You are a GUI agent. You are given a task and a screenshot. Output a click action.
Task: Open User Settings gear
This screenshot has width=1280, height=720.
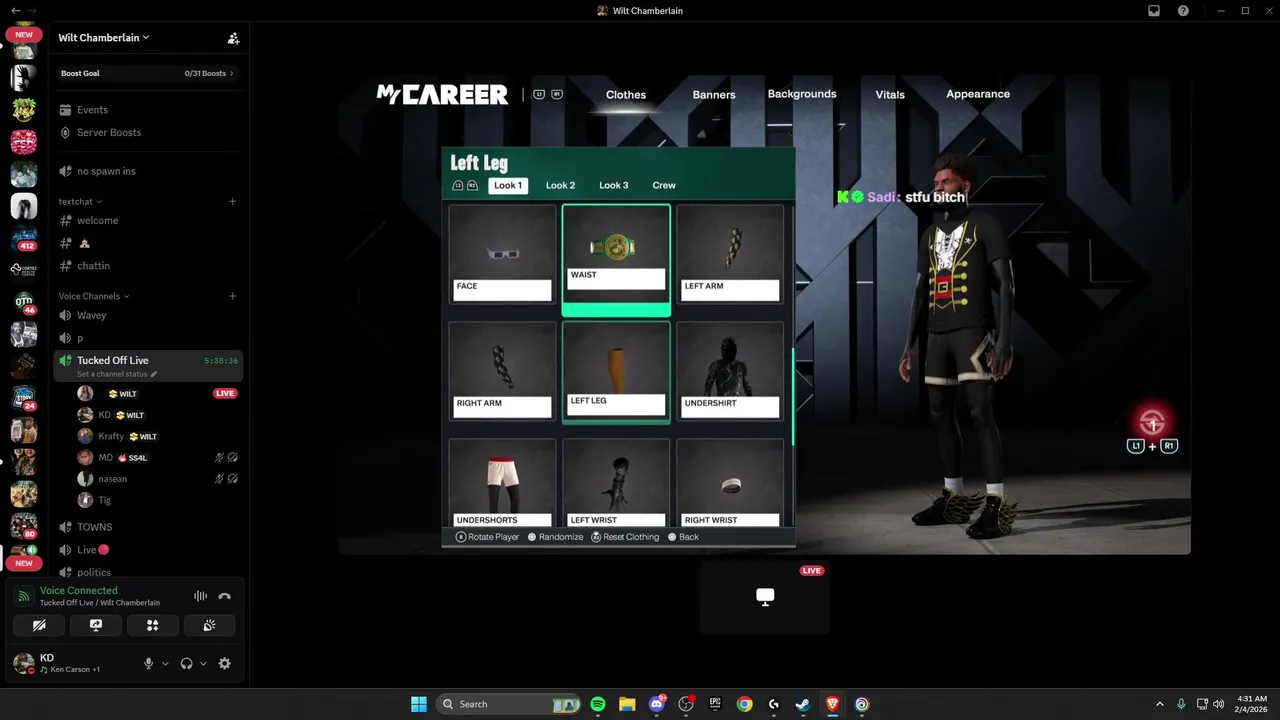[x=224, y=663]
